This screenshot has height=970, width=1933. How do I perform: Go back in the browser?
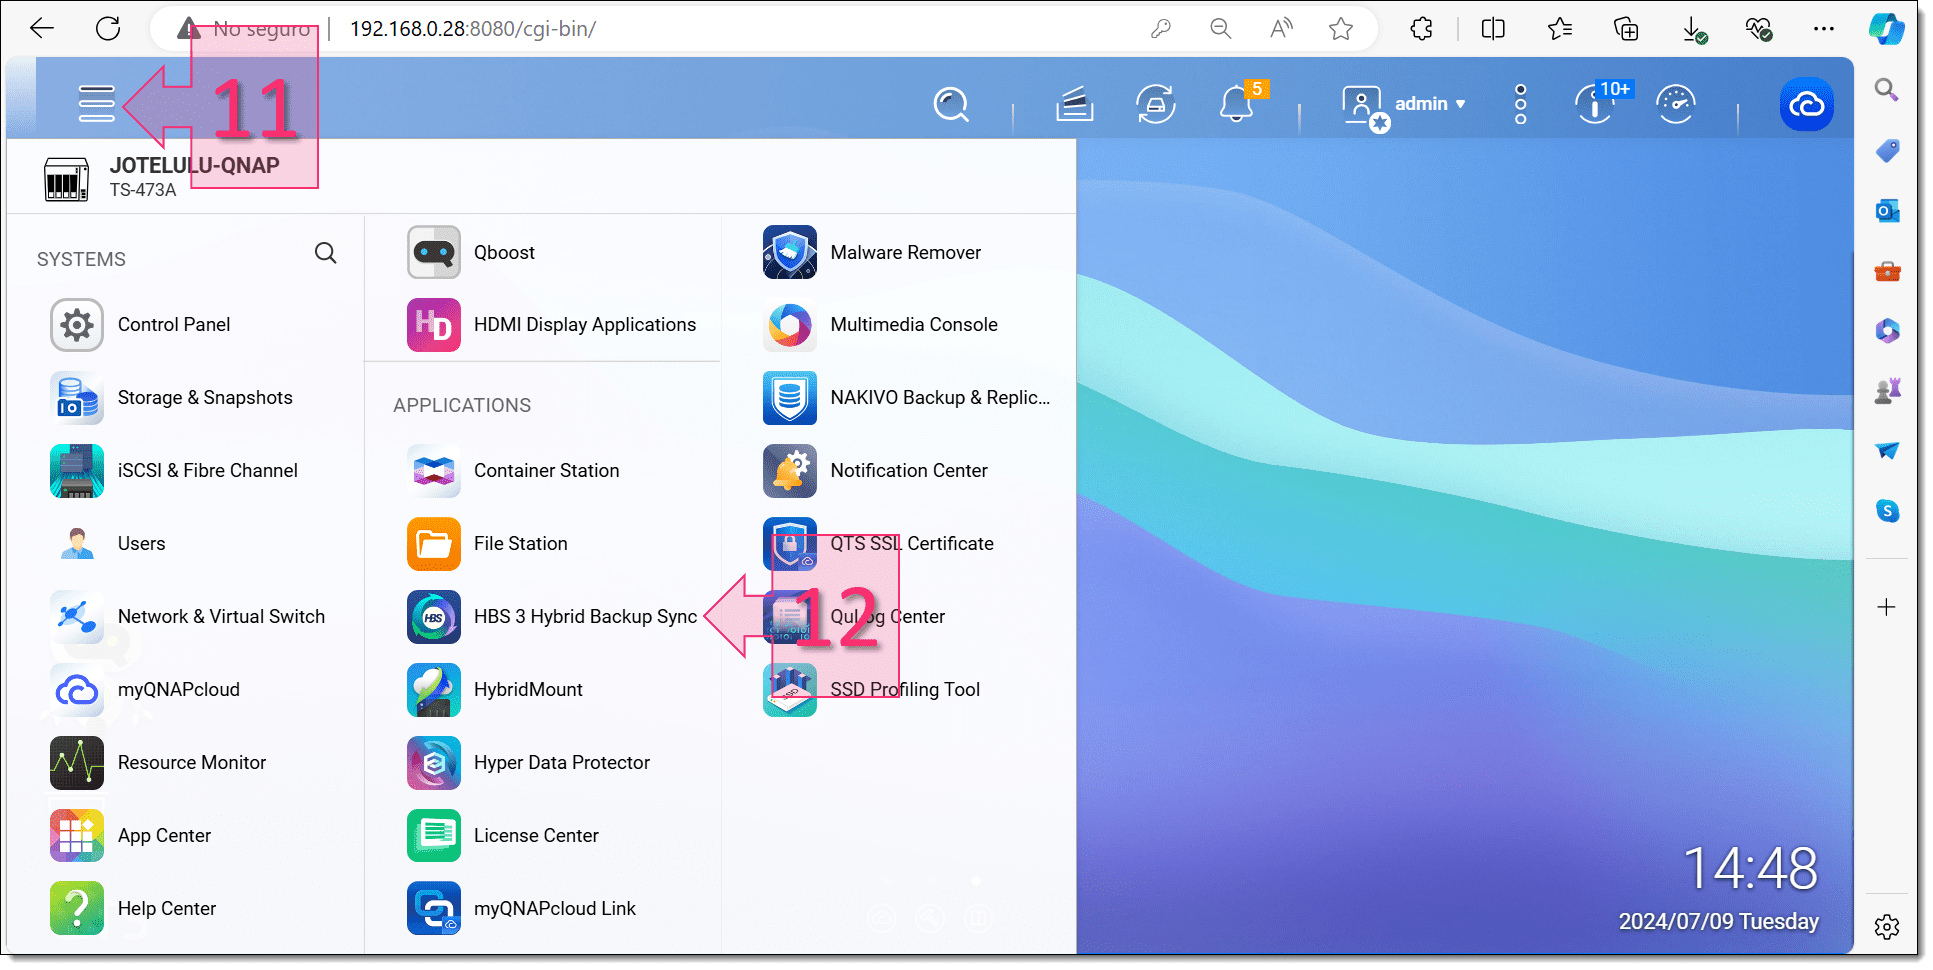(x=42, y=29)
